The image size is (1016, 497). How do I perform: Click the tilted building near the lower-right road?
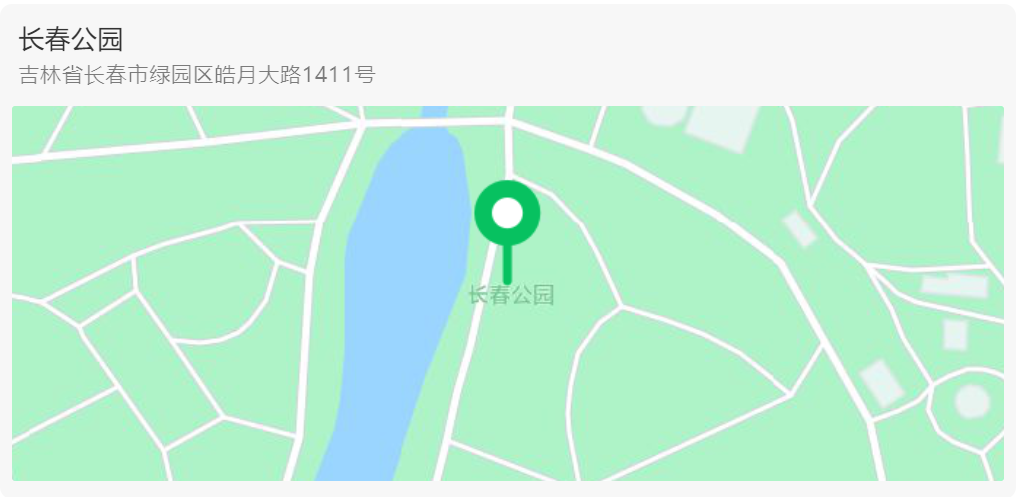(x=882, y=383)
